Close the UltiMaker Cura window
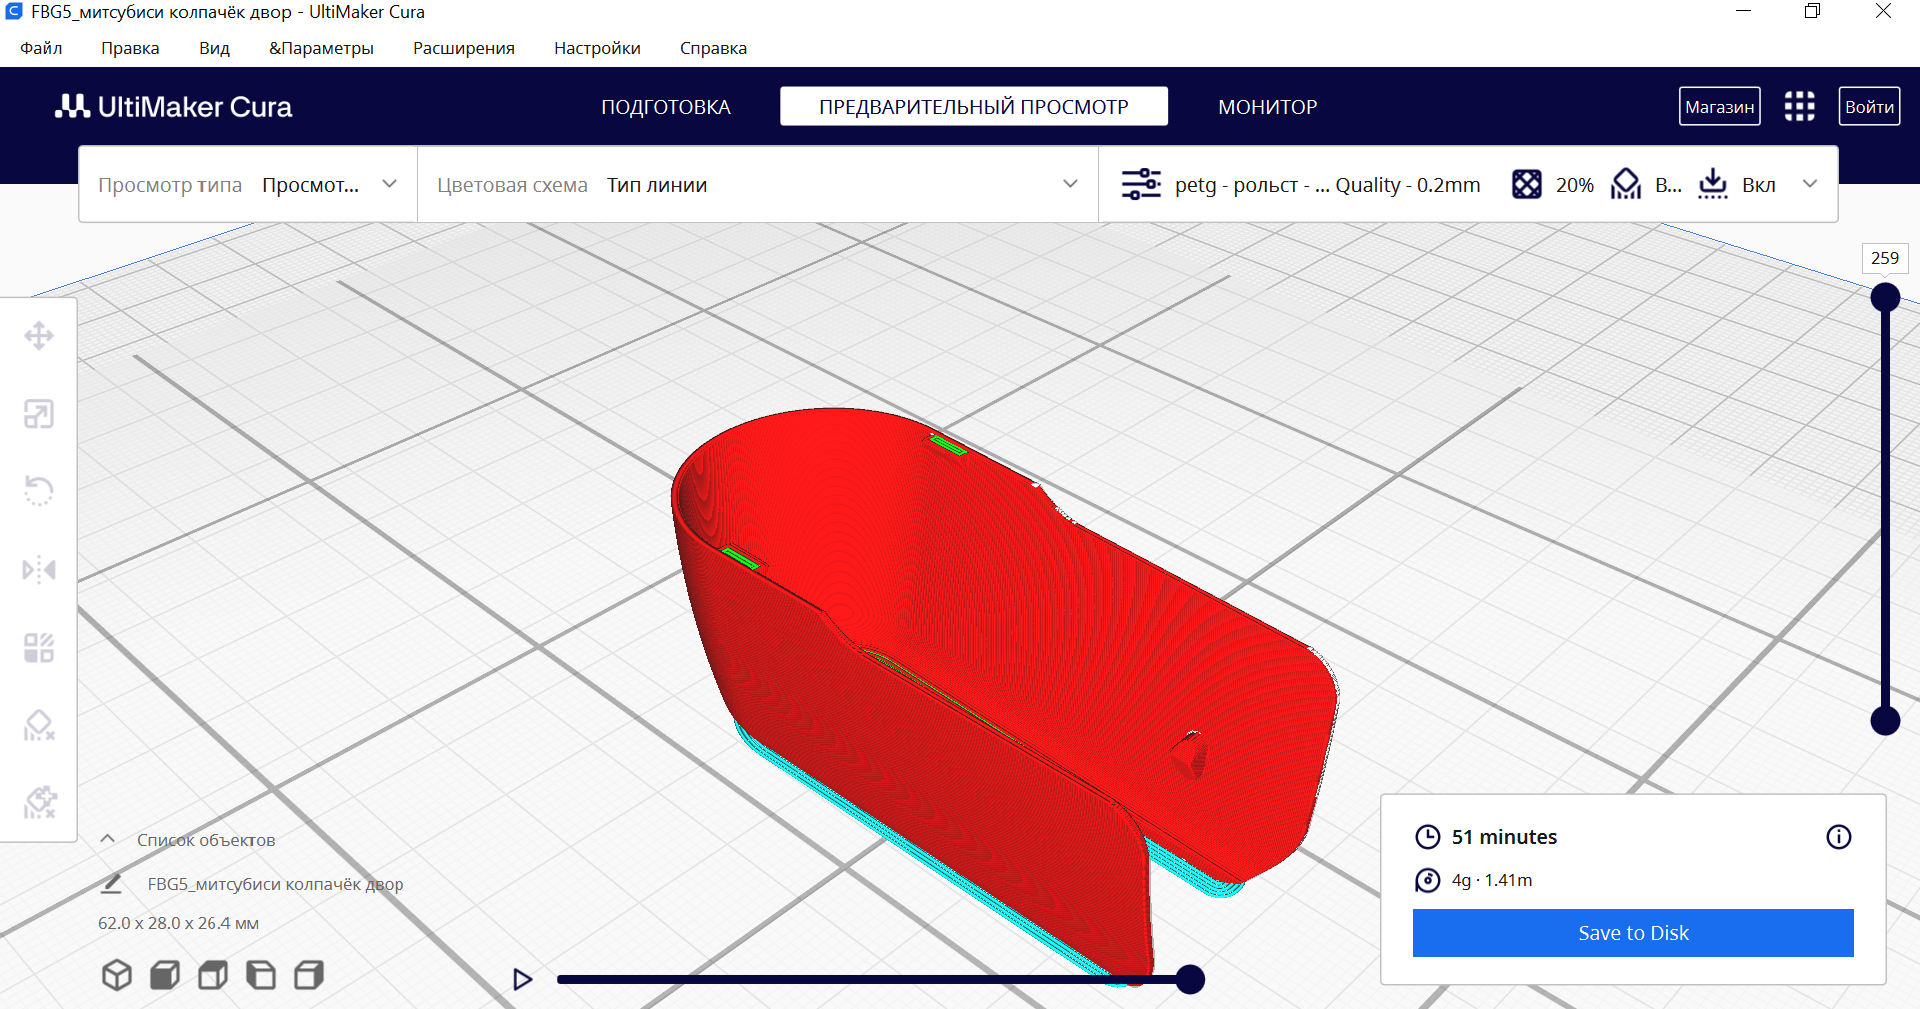This screenshot has width=1920, height=1009. (1883, 11)
